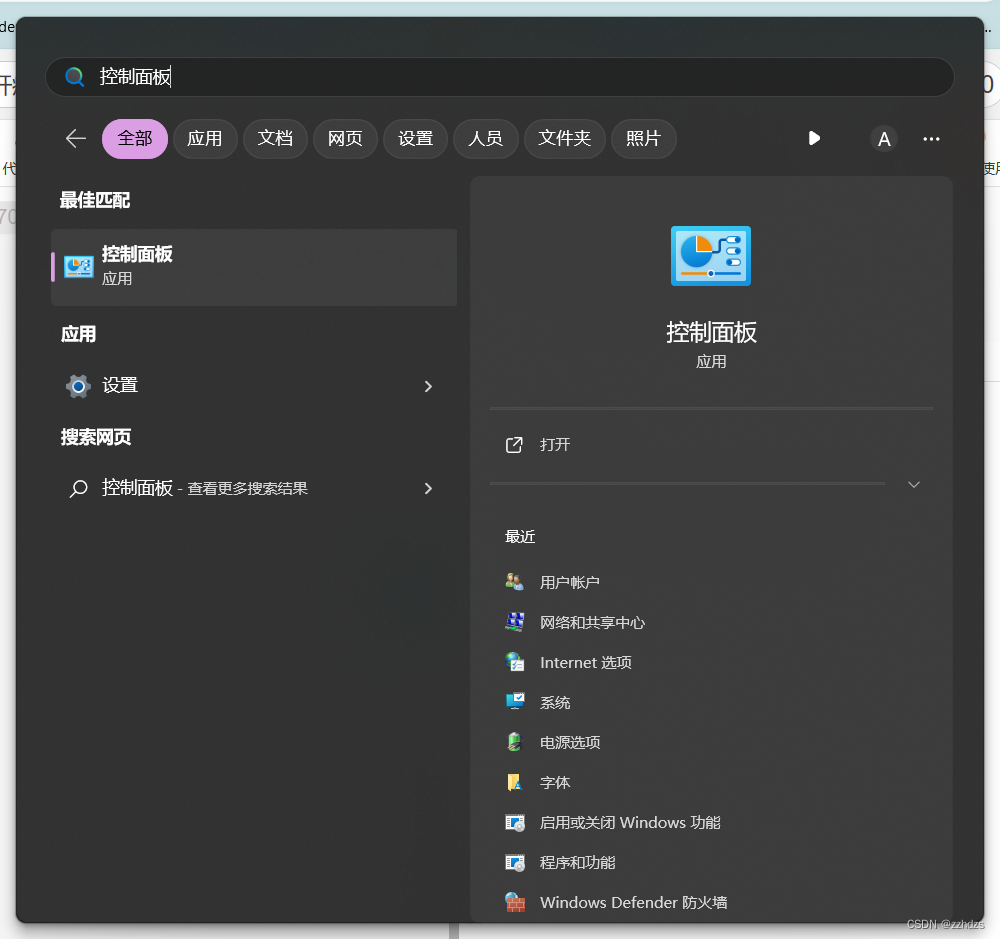Screen dimensions: 1000x939
Task: Click the magnifier icon in the web search row
Action: pos(78,489)
